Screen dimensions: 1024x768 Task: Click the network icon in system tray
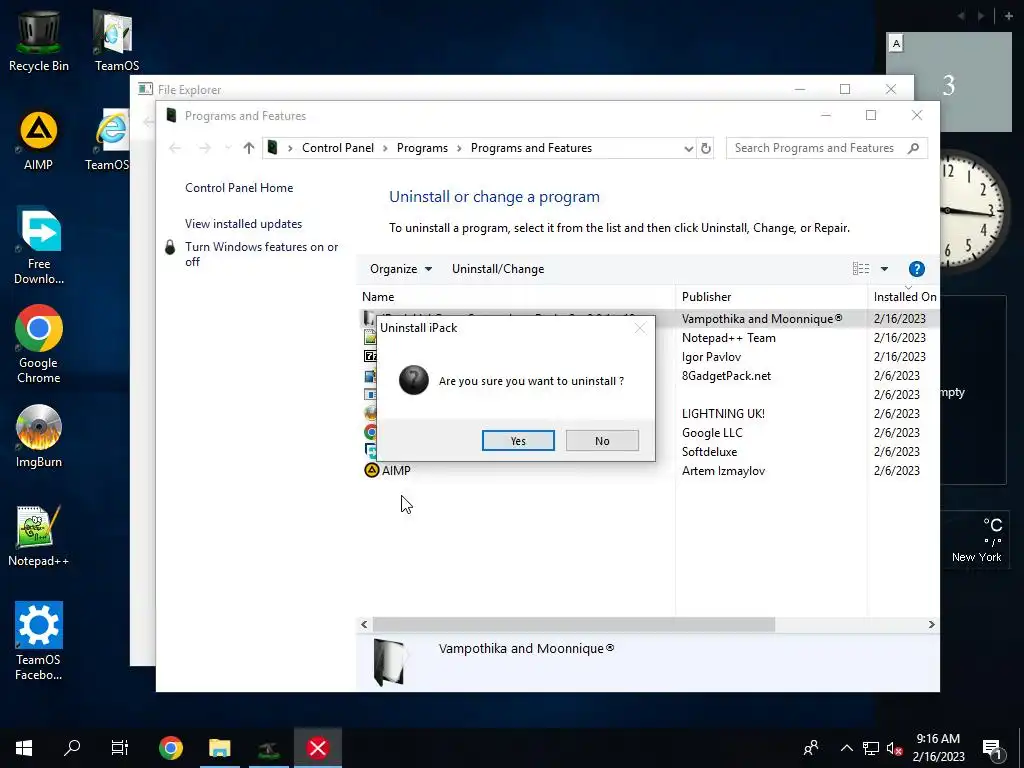click(871, 748)
